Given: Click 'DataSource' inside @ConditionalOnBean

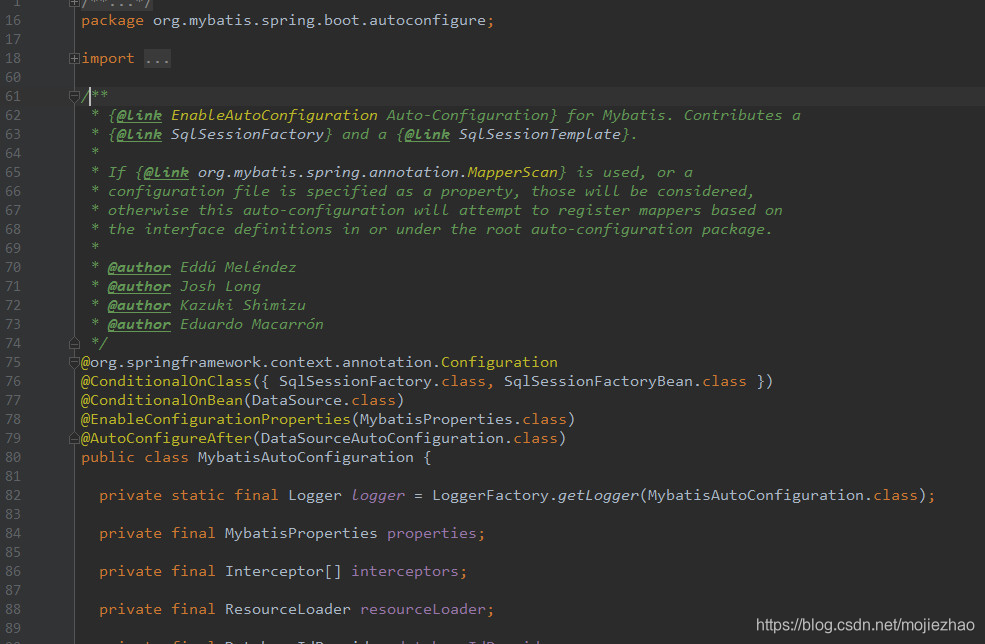Looking at the screenshot, I should (297, 400).
